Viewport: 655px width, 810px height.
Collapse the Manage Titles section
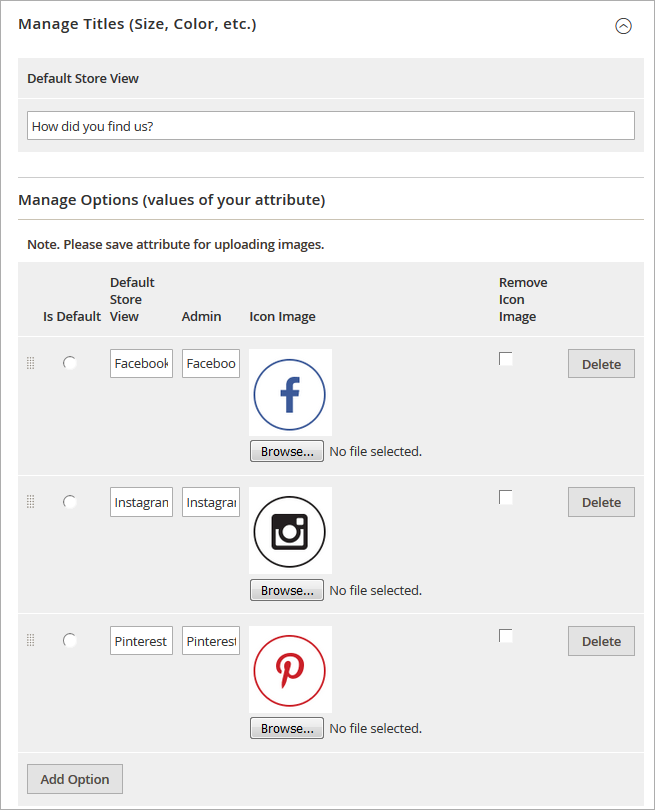(x=623, y=27)
